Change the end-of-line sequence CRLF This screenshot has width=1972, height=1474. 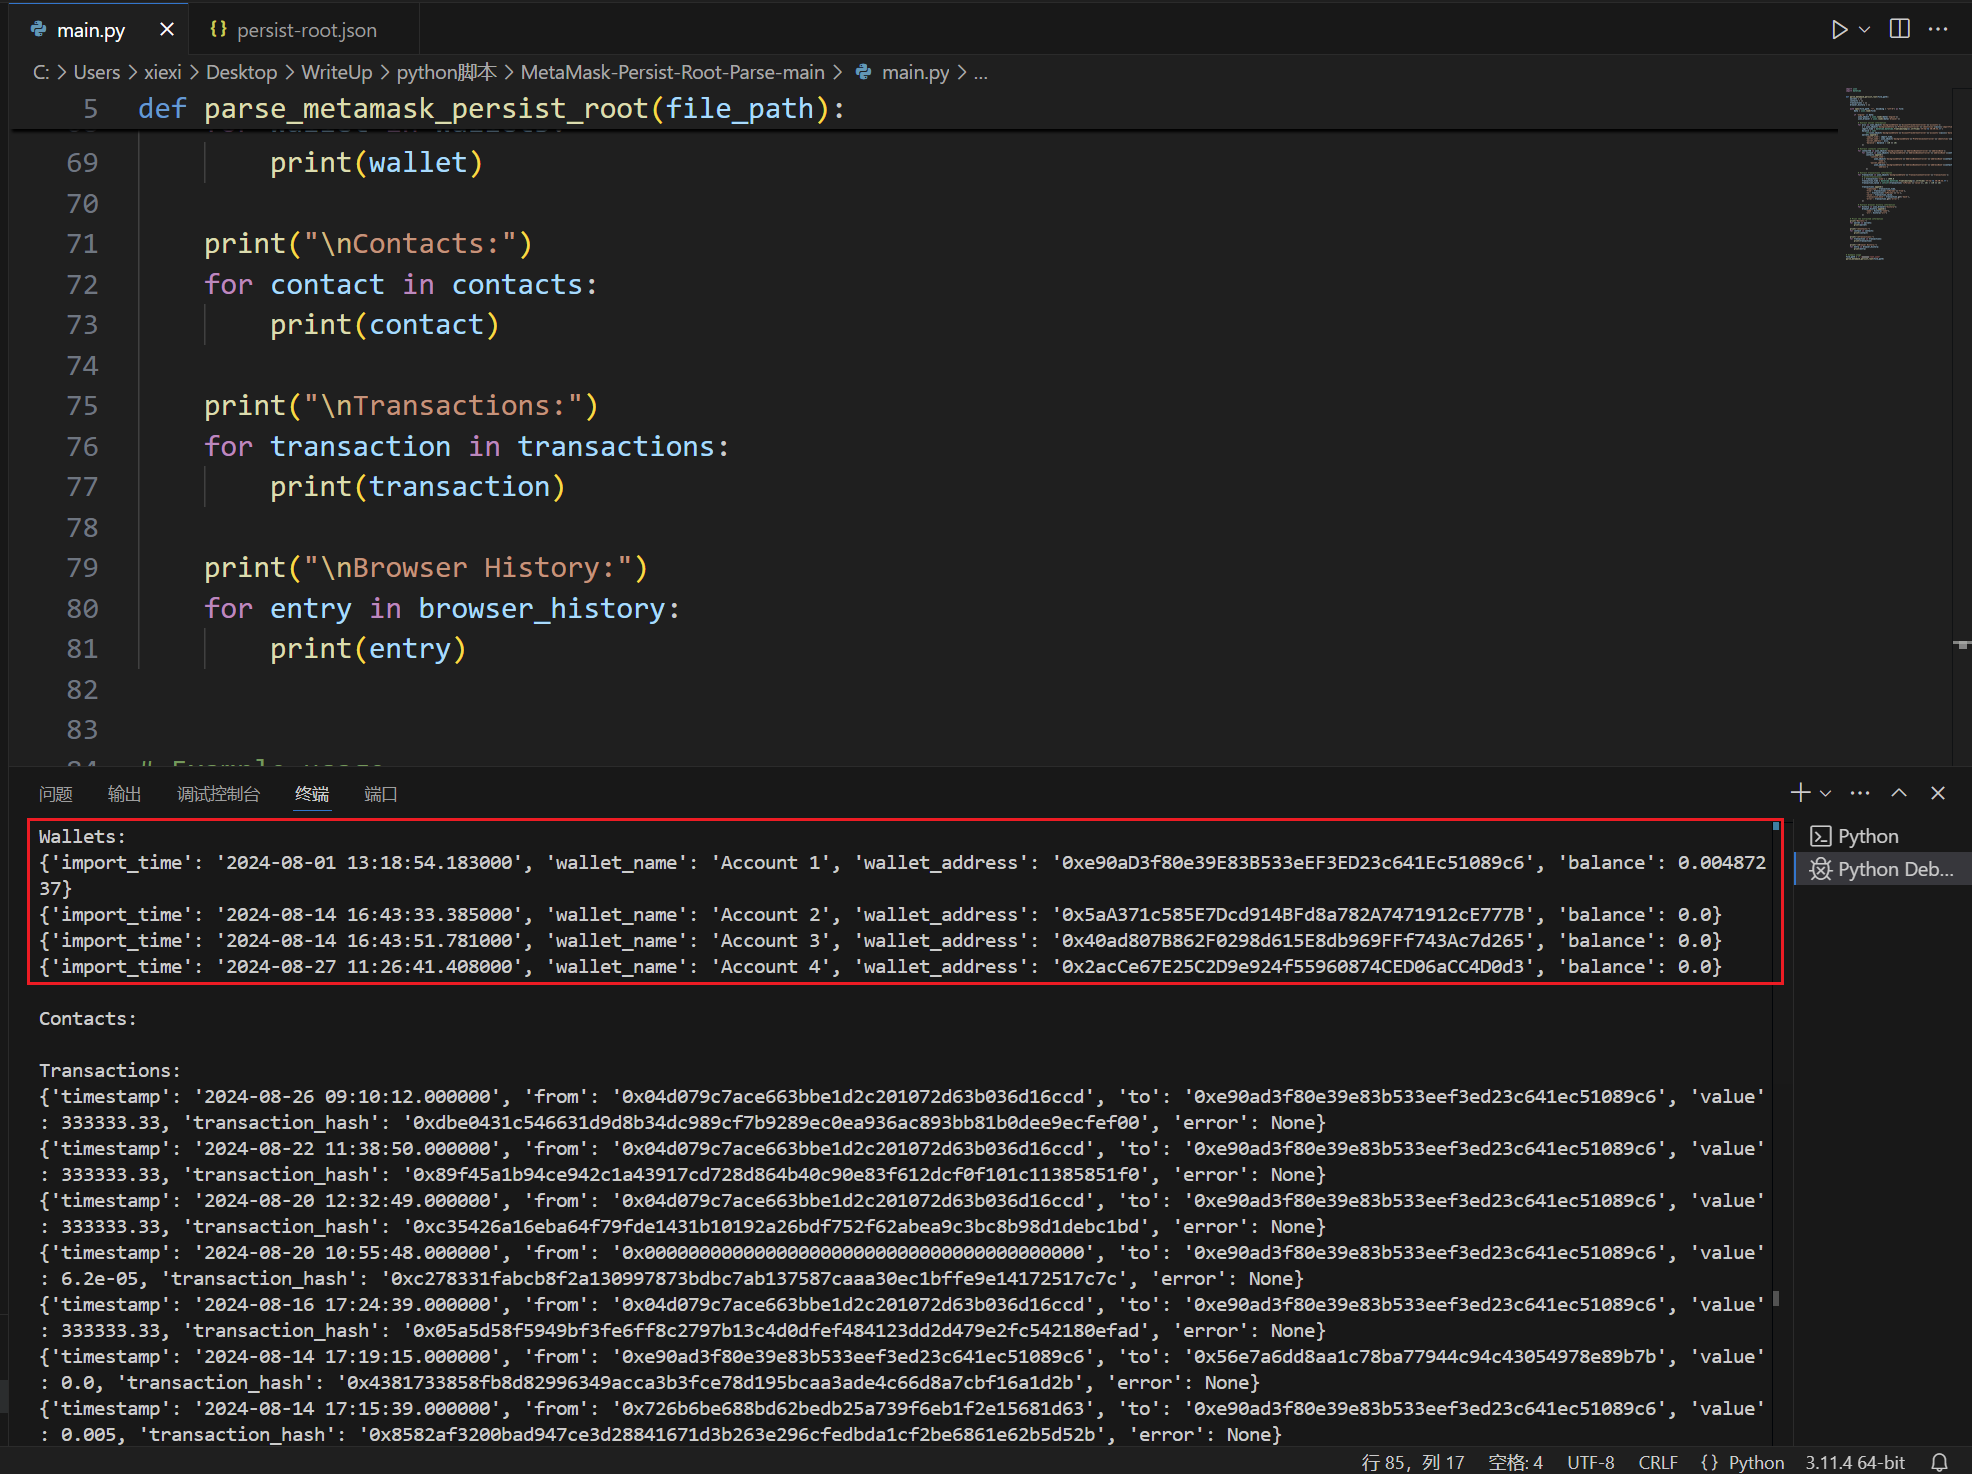1657,1461
